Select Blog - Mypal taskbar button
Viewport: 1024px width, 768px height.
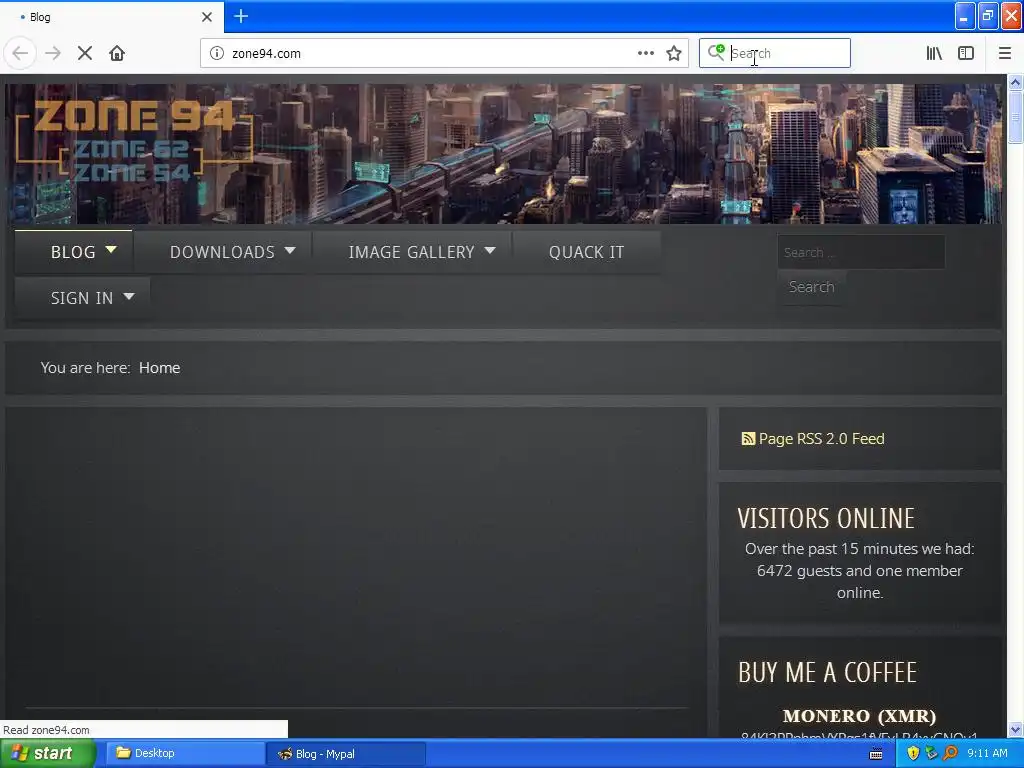[345, 754]
